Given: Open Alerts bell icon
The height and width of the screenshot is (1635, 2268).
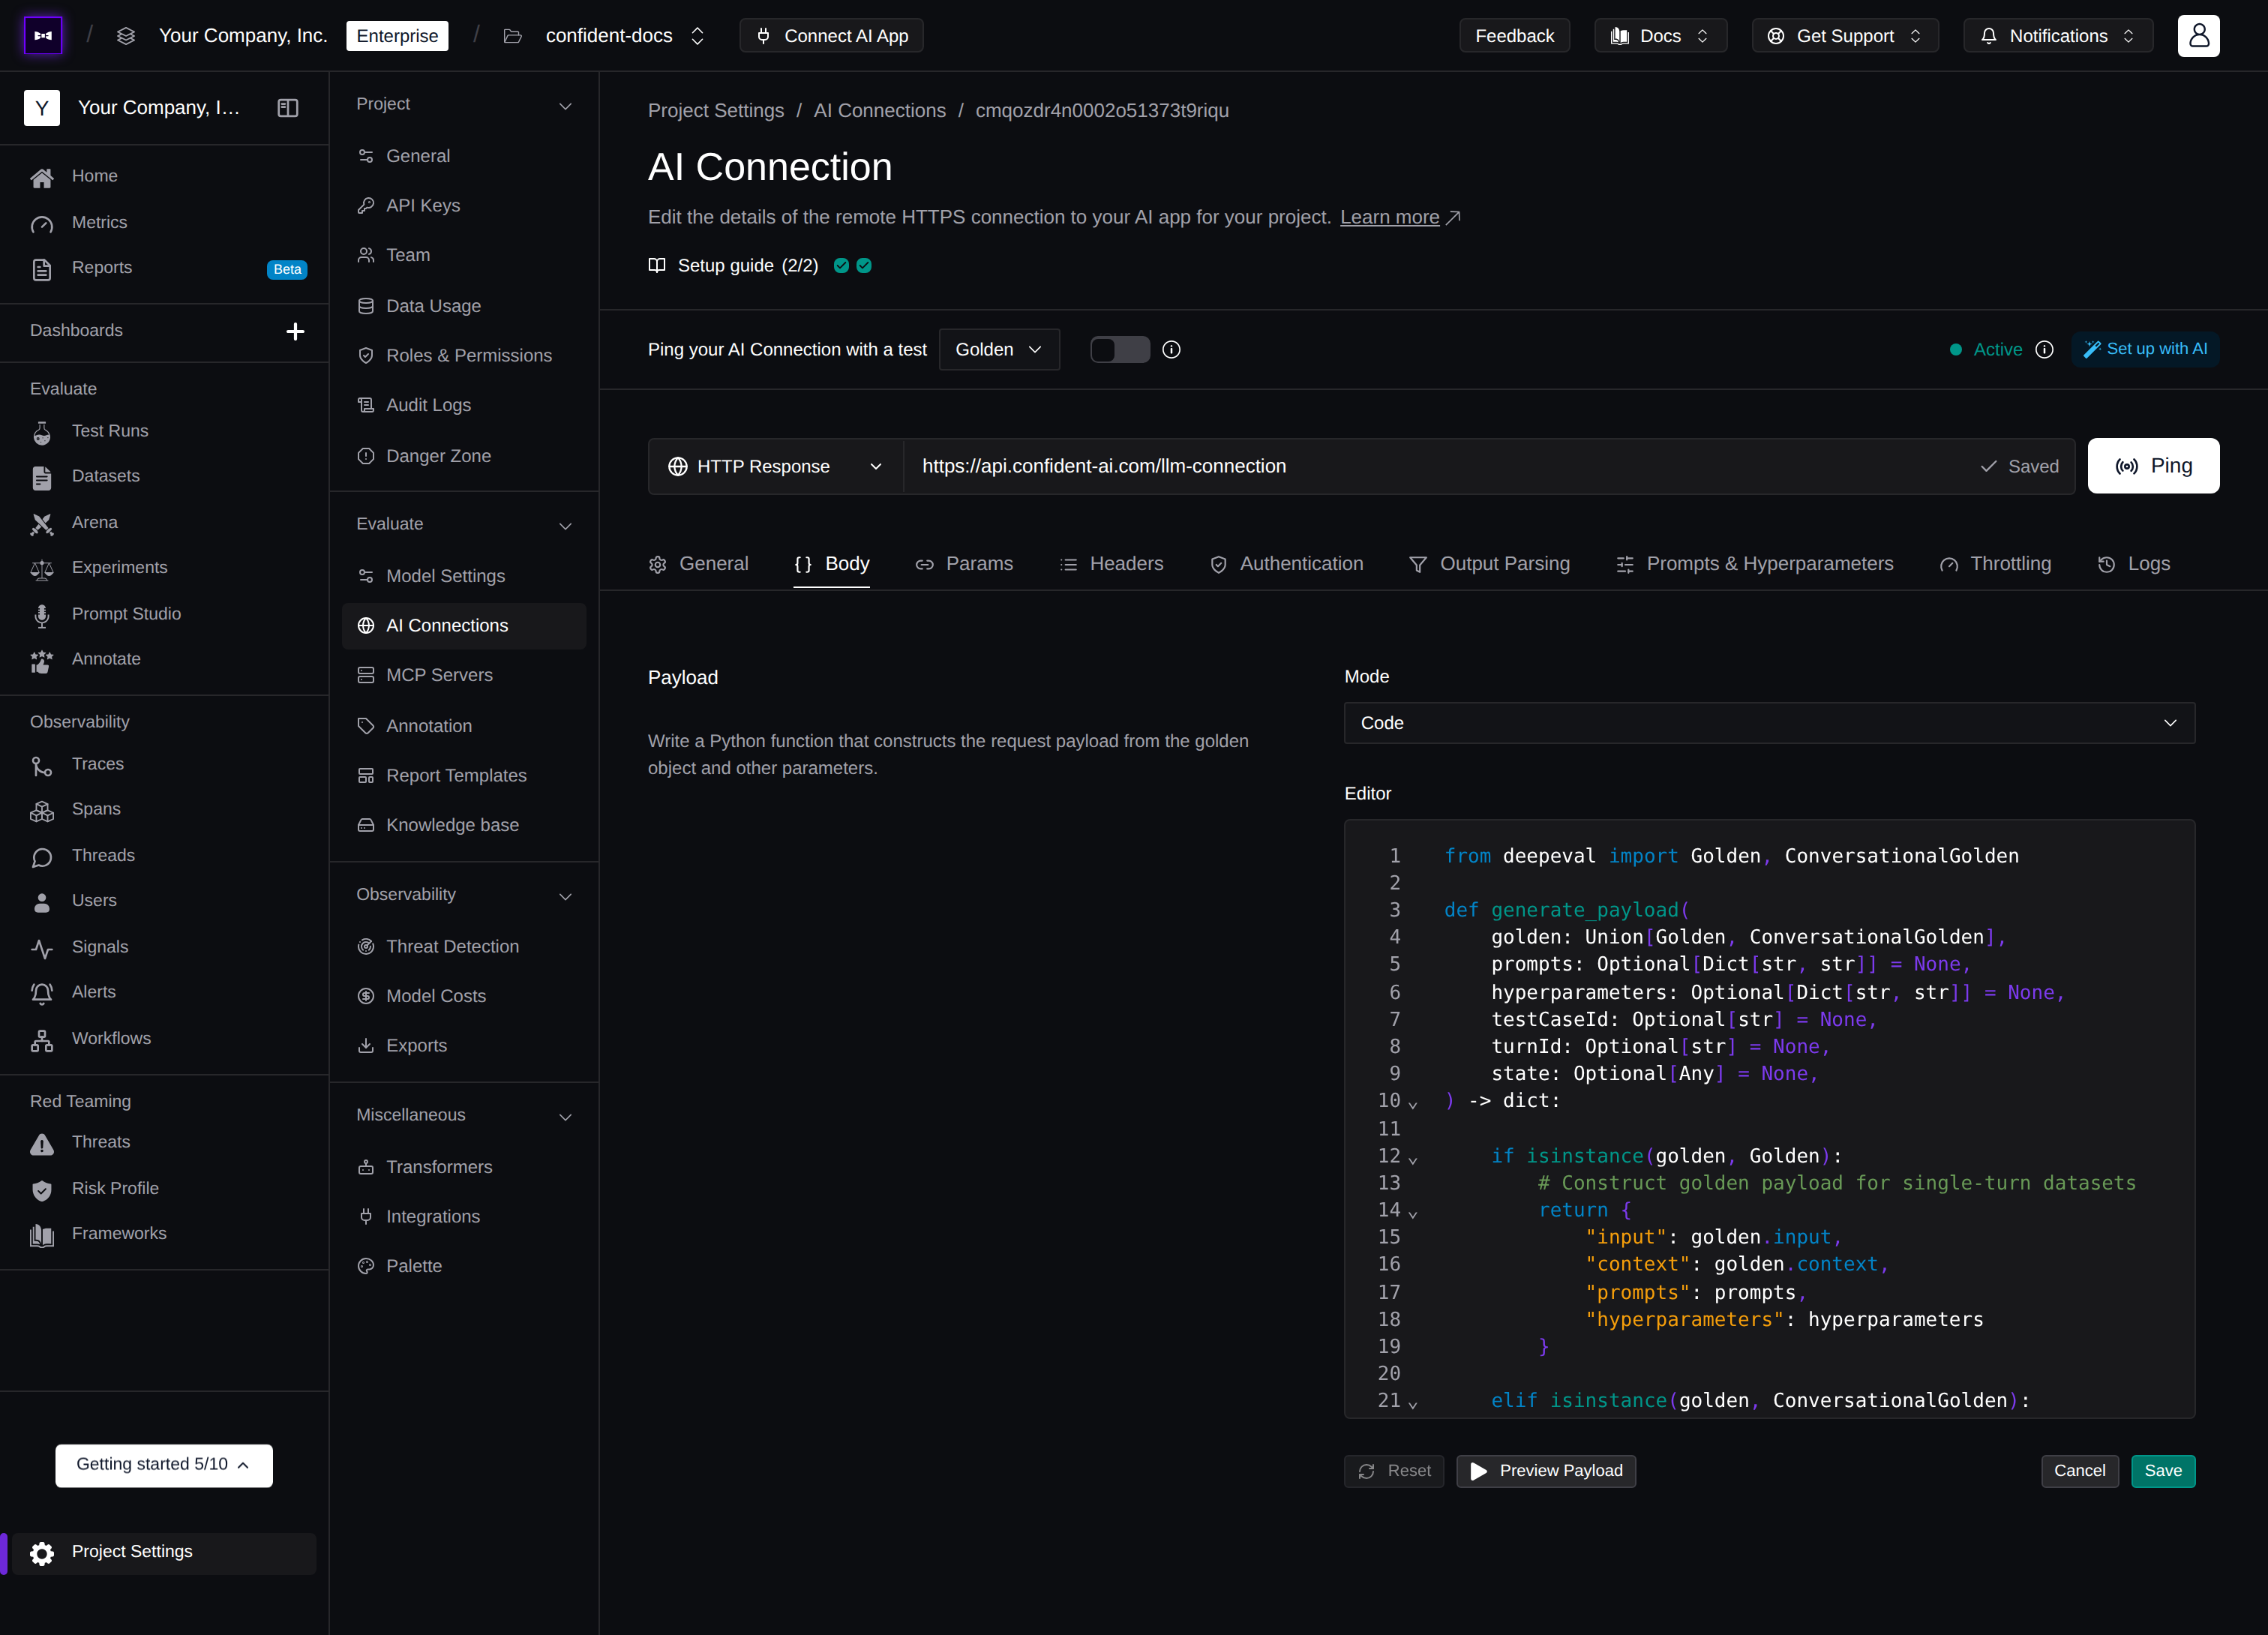Looking at the screenshot, I should 42,992.
